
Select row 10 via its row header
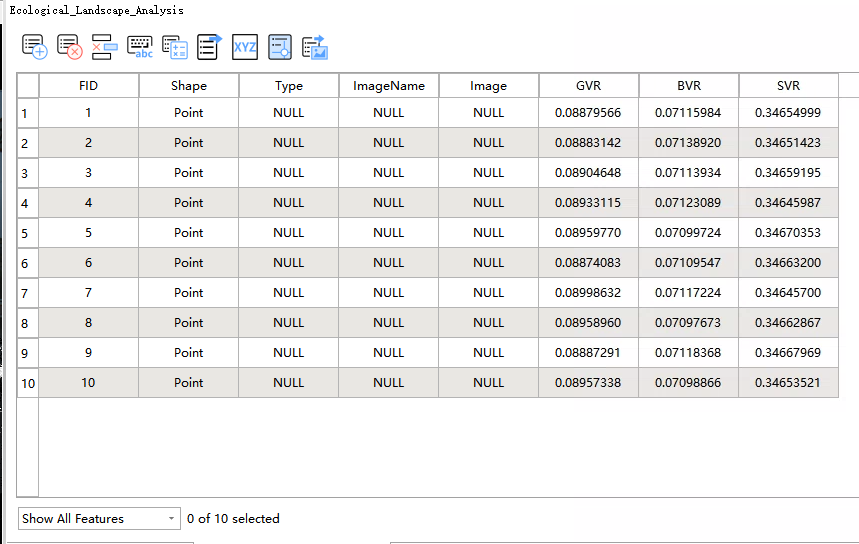click(x=27, y=383)
